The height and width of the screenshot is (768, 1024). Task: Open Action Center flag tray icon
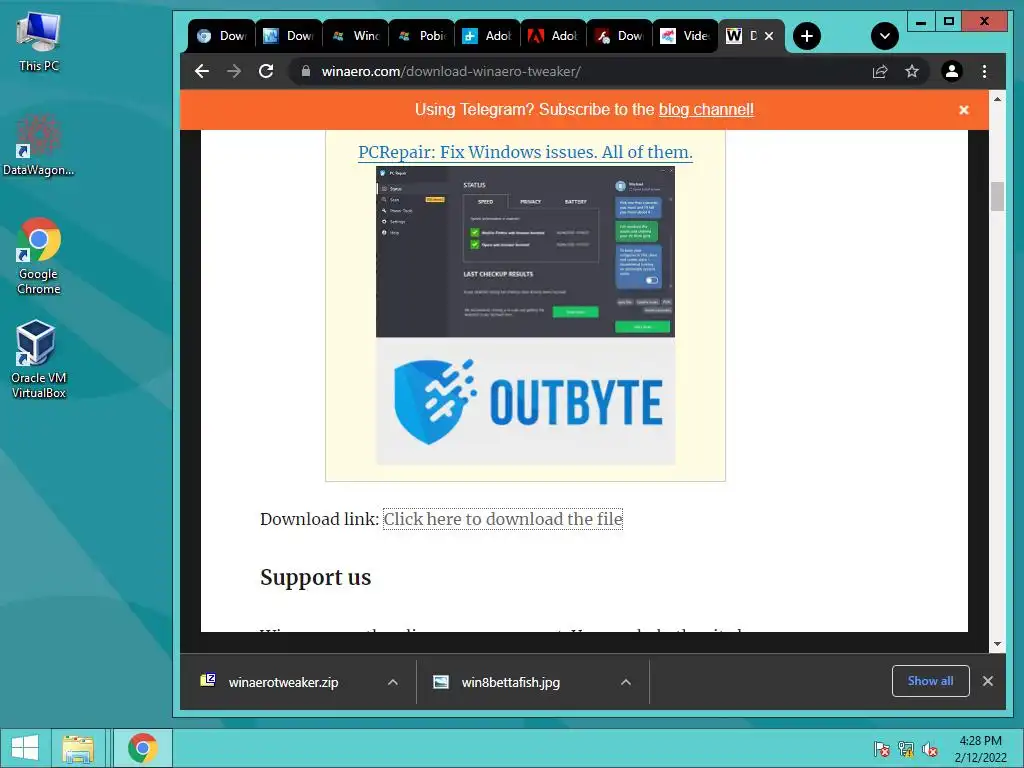coord(882,749)
